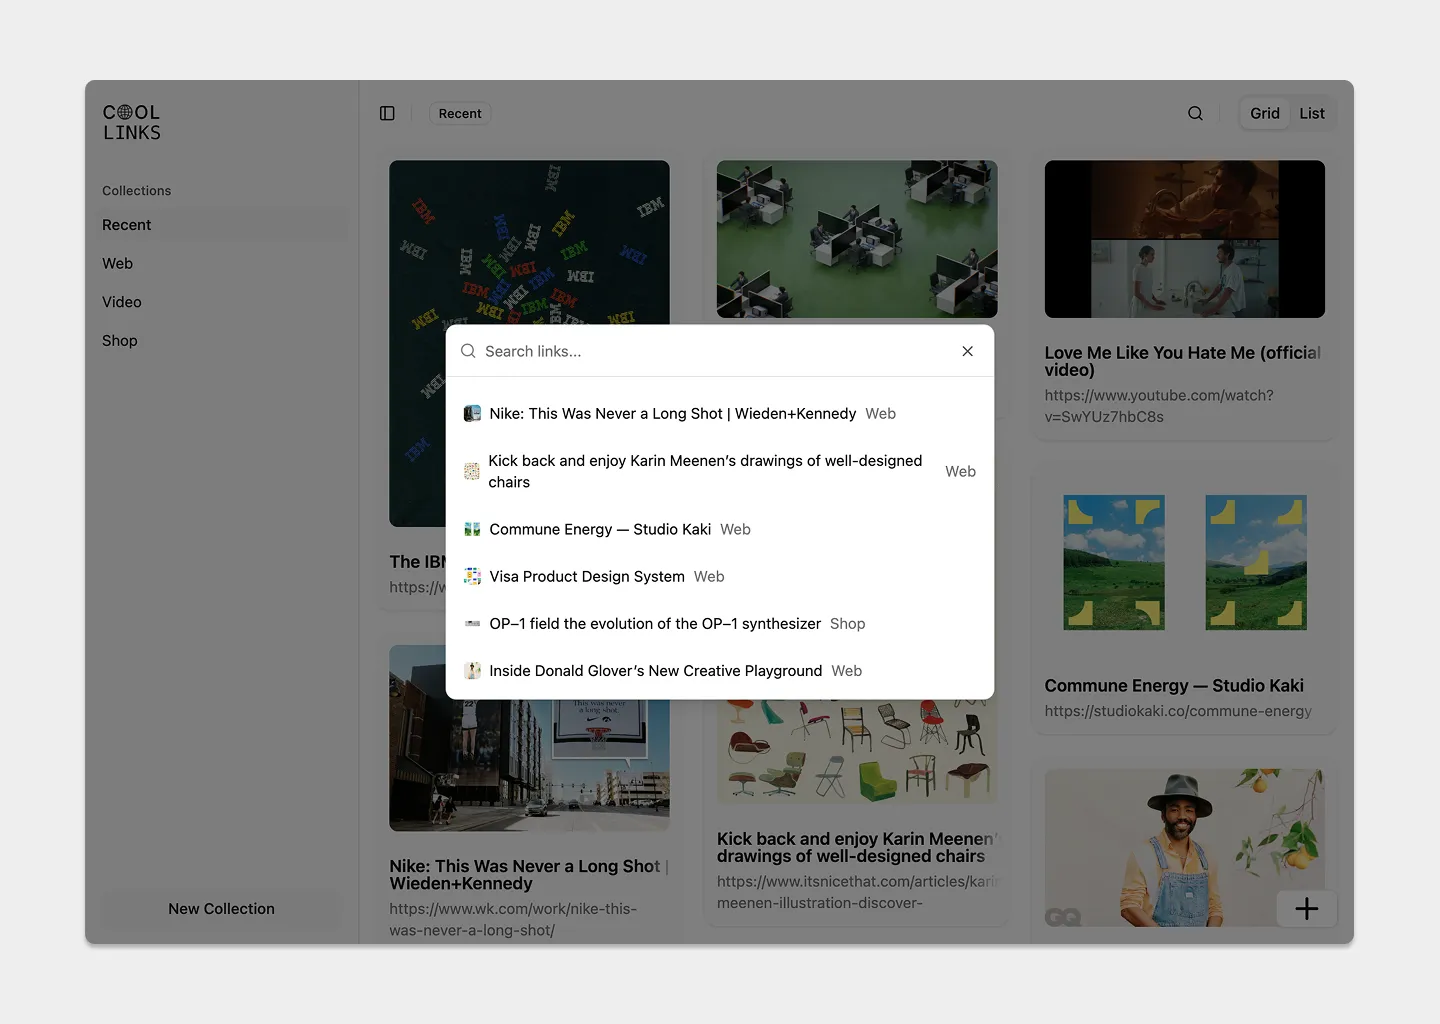This screenshot has height=1024, width=1440.
Task: Click the Recent breadcrumb chip
Action: click(x=460, y=113)
